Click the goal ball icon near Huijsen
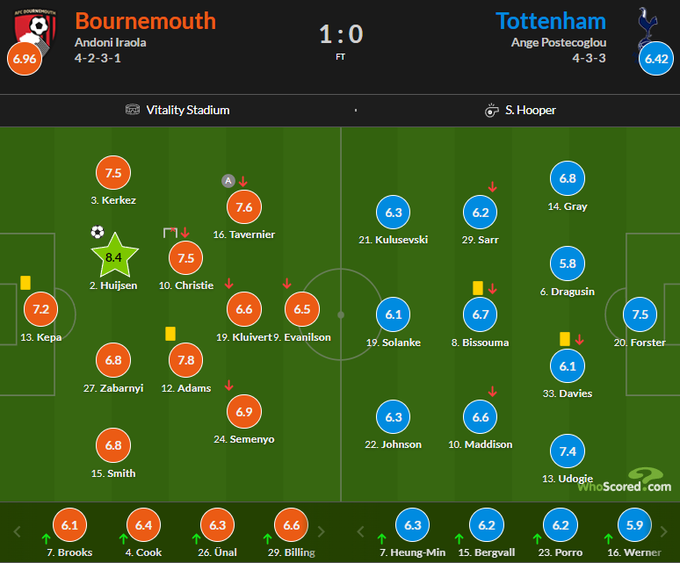 point(97,232)
